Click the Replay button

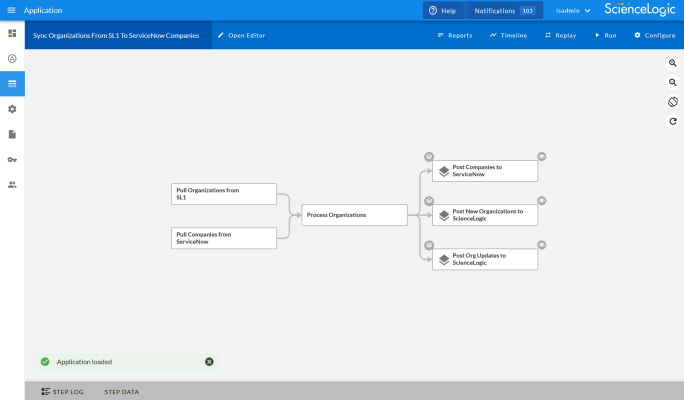coord(561,35)
